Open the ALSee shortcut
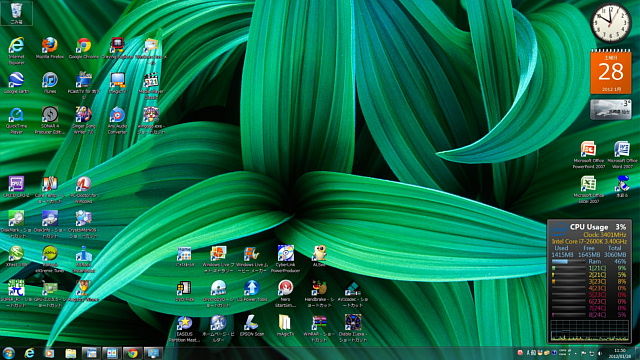Image resolution: width=640 pixels, height=360 pixels. pyautogui.click(x=319, y=256)
